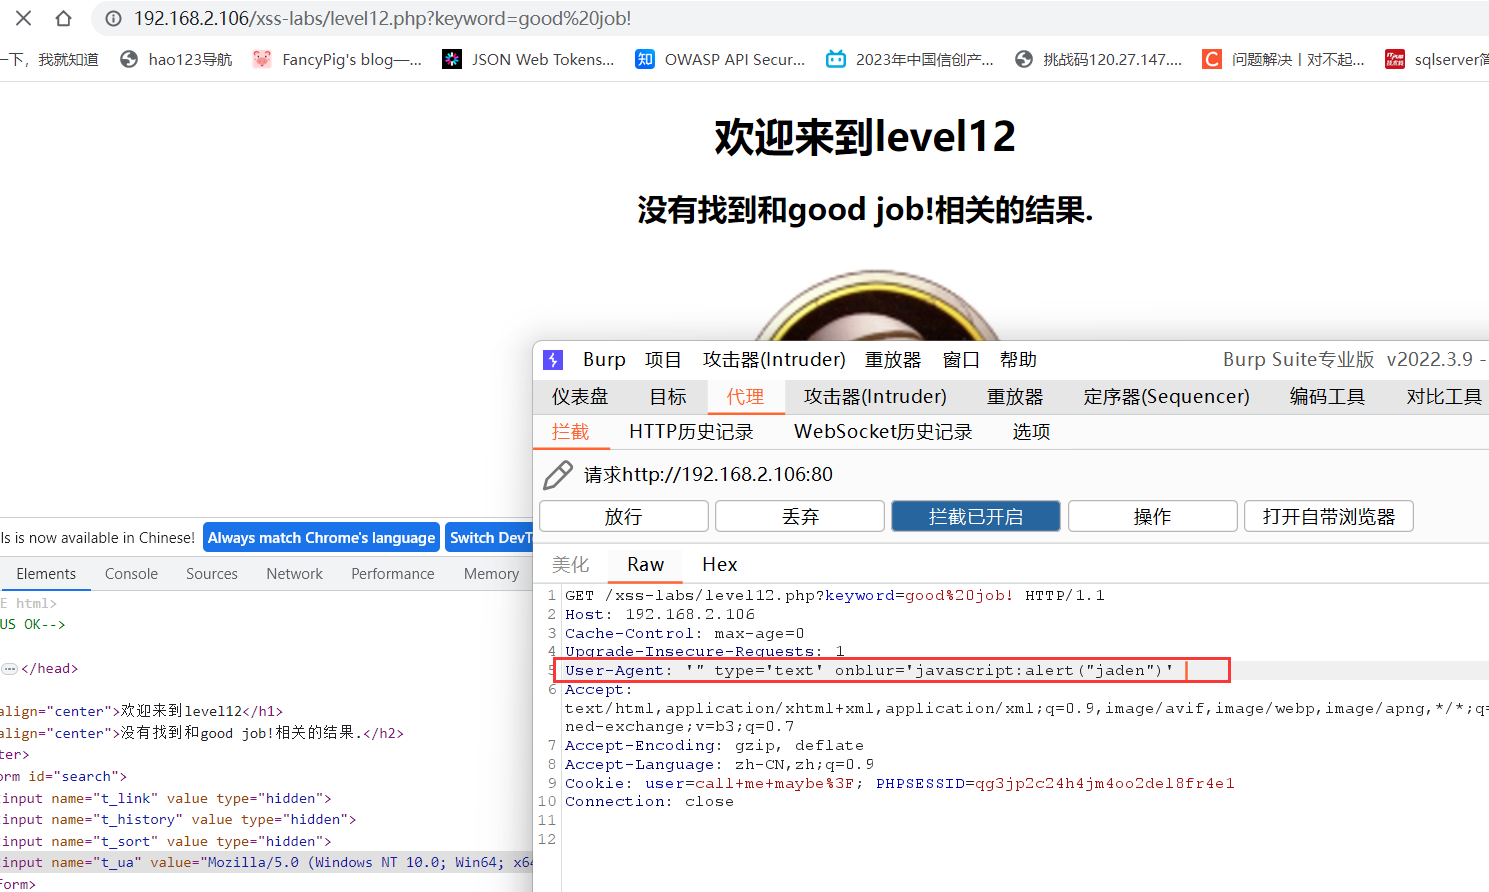This screenshot has width=1489, height=892.
Task: Click the browser home icon
Action: pyautogui.click(x=63, y=18)
